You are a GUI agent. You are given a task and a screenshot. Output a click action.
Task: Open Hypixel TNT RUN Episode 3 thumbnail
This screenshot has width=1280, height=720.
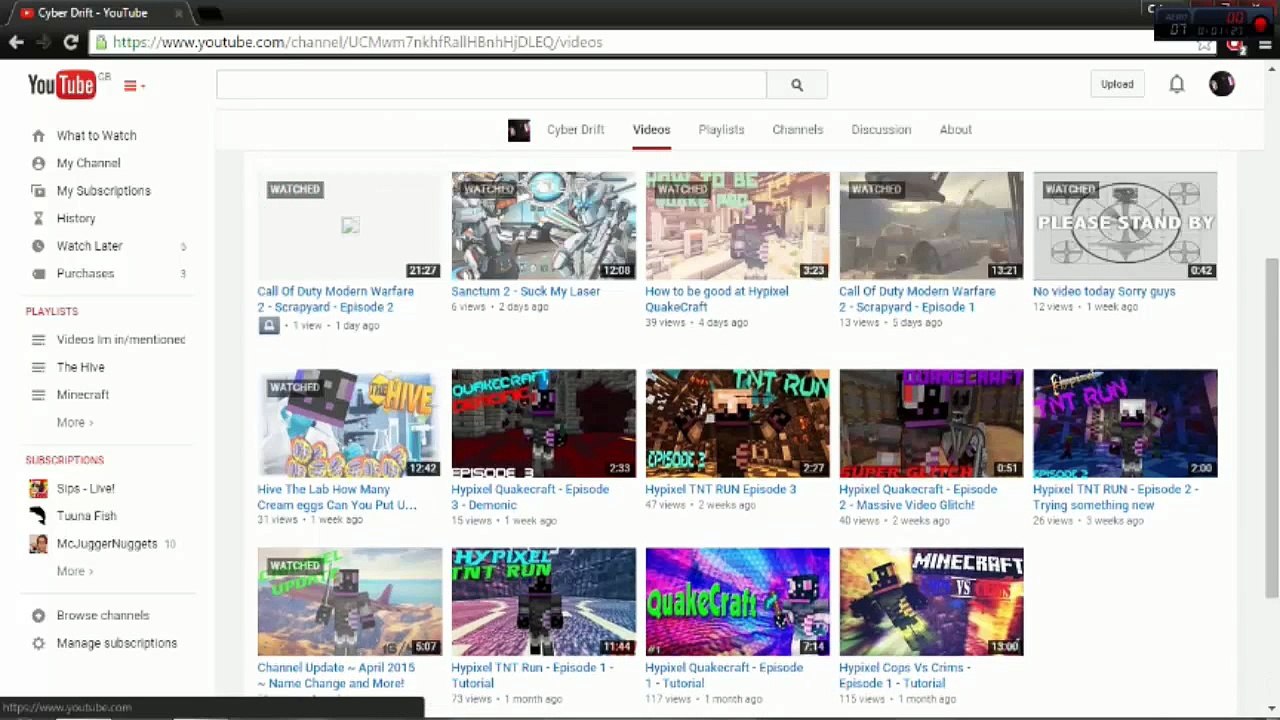pos(737,423)
